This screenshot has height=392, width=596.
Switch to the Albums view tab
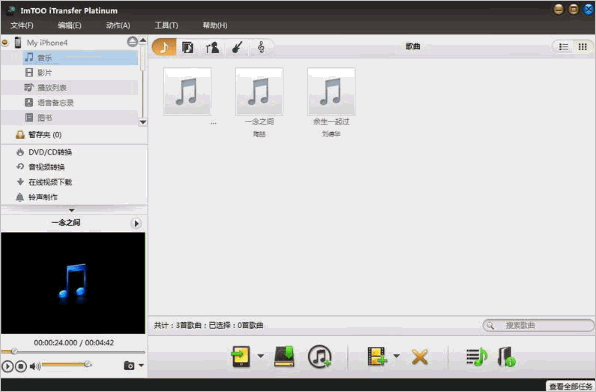(x=188, y=48)
